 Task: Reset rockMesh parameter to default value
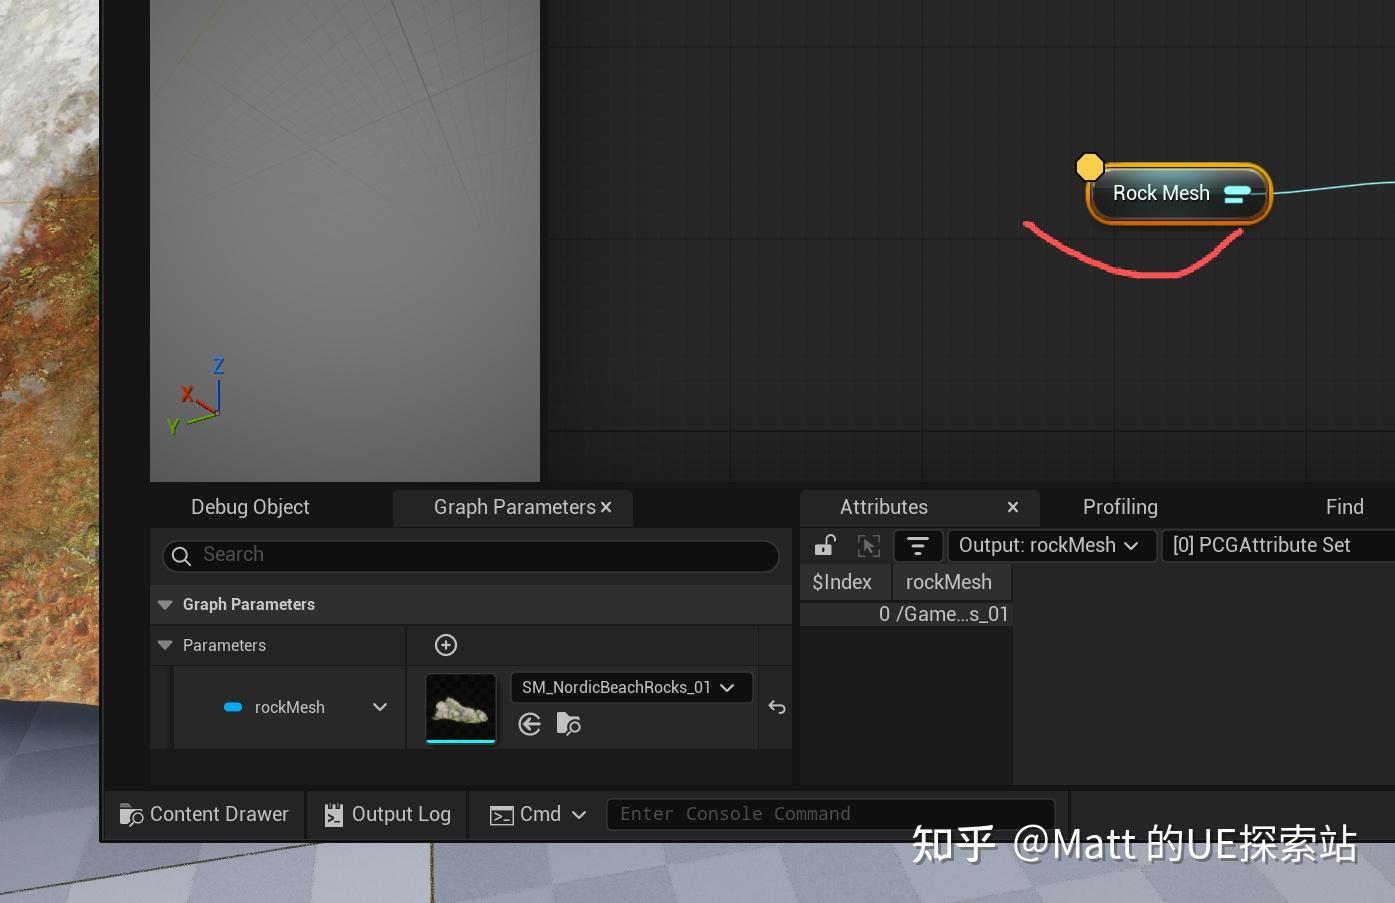tap(777, 707)
